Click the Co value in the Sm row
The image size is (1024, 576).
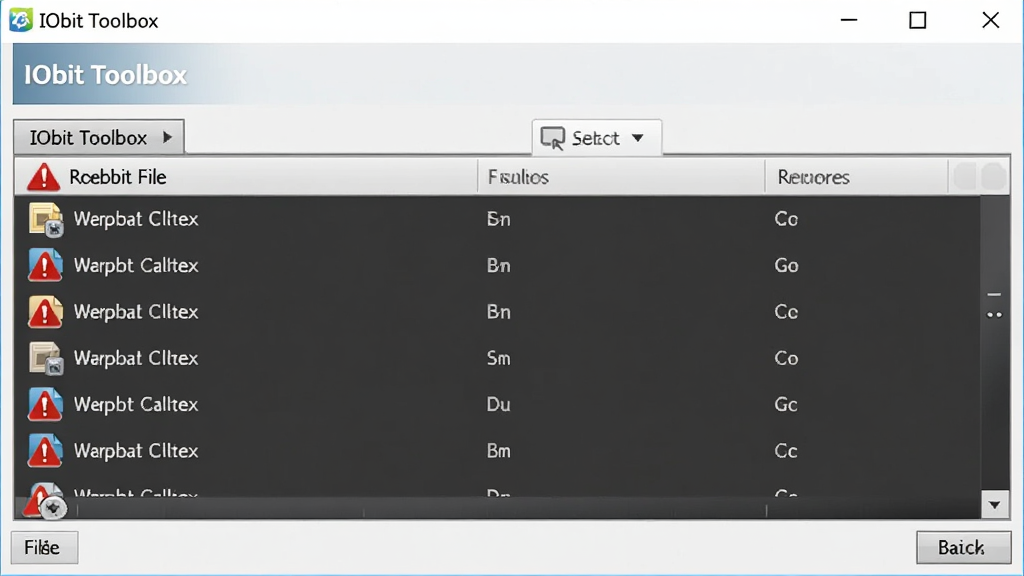(x=786, y=358)
